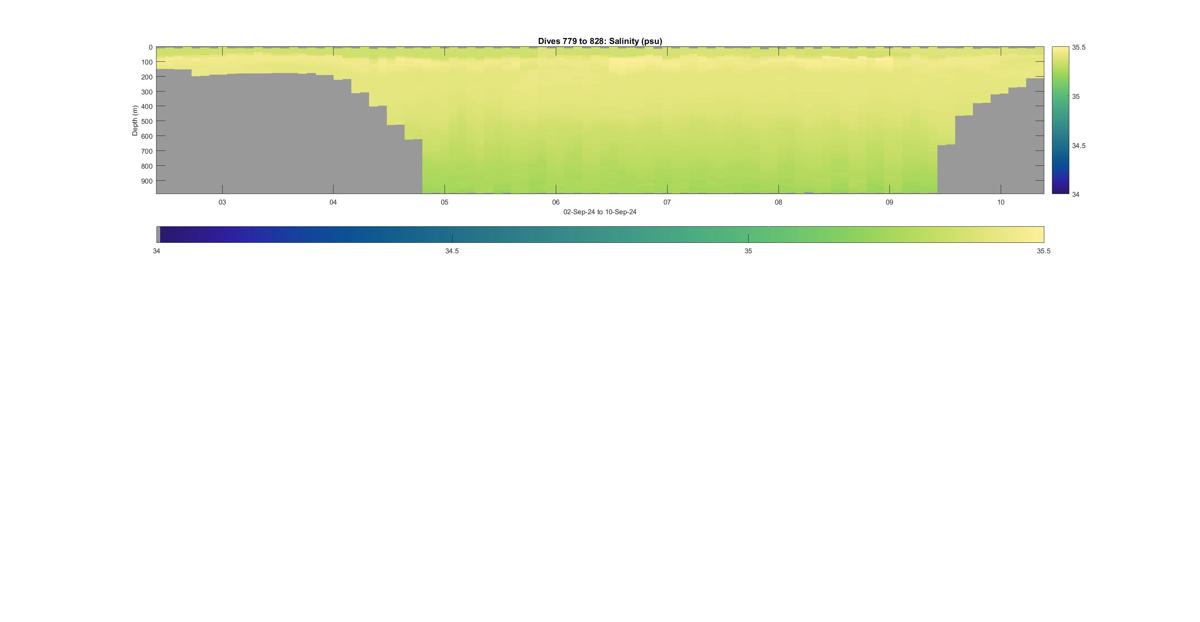
Task: Click the '35.5' label under the horizontal colorbar
Action: pyautogui.click(x=1044, y=251)
